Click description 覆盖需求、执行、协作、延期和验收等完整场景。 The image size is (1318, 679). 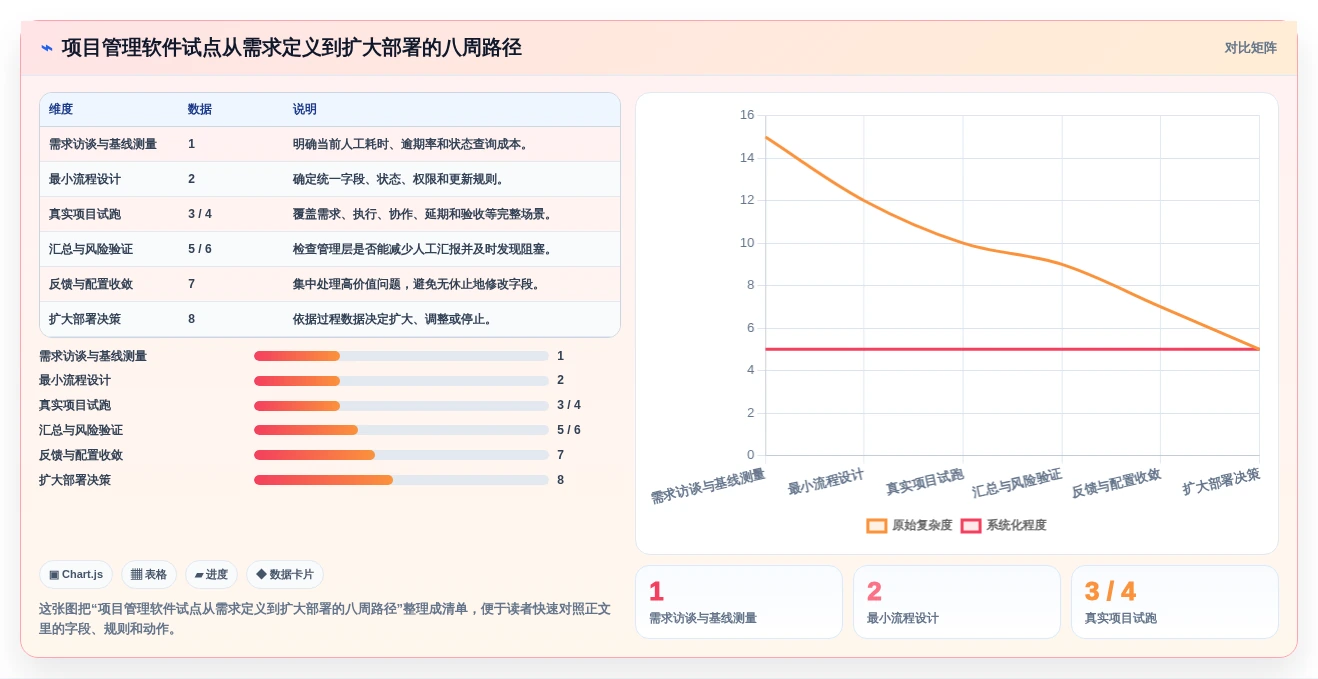click(x=425, y=214)
